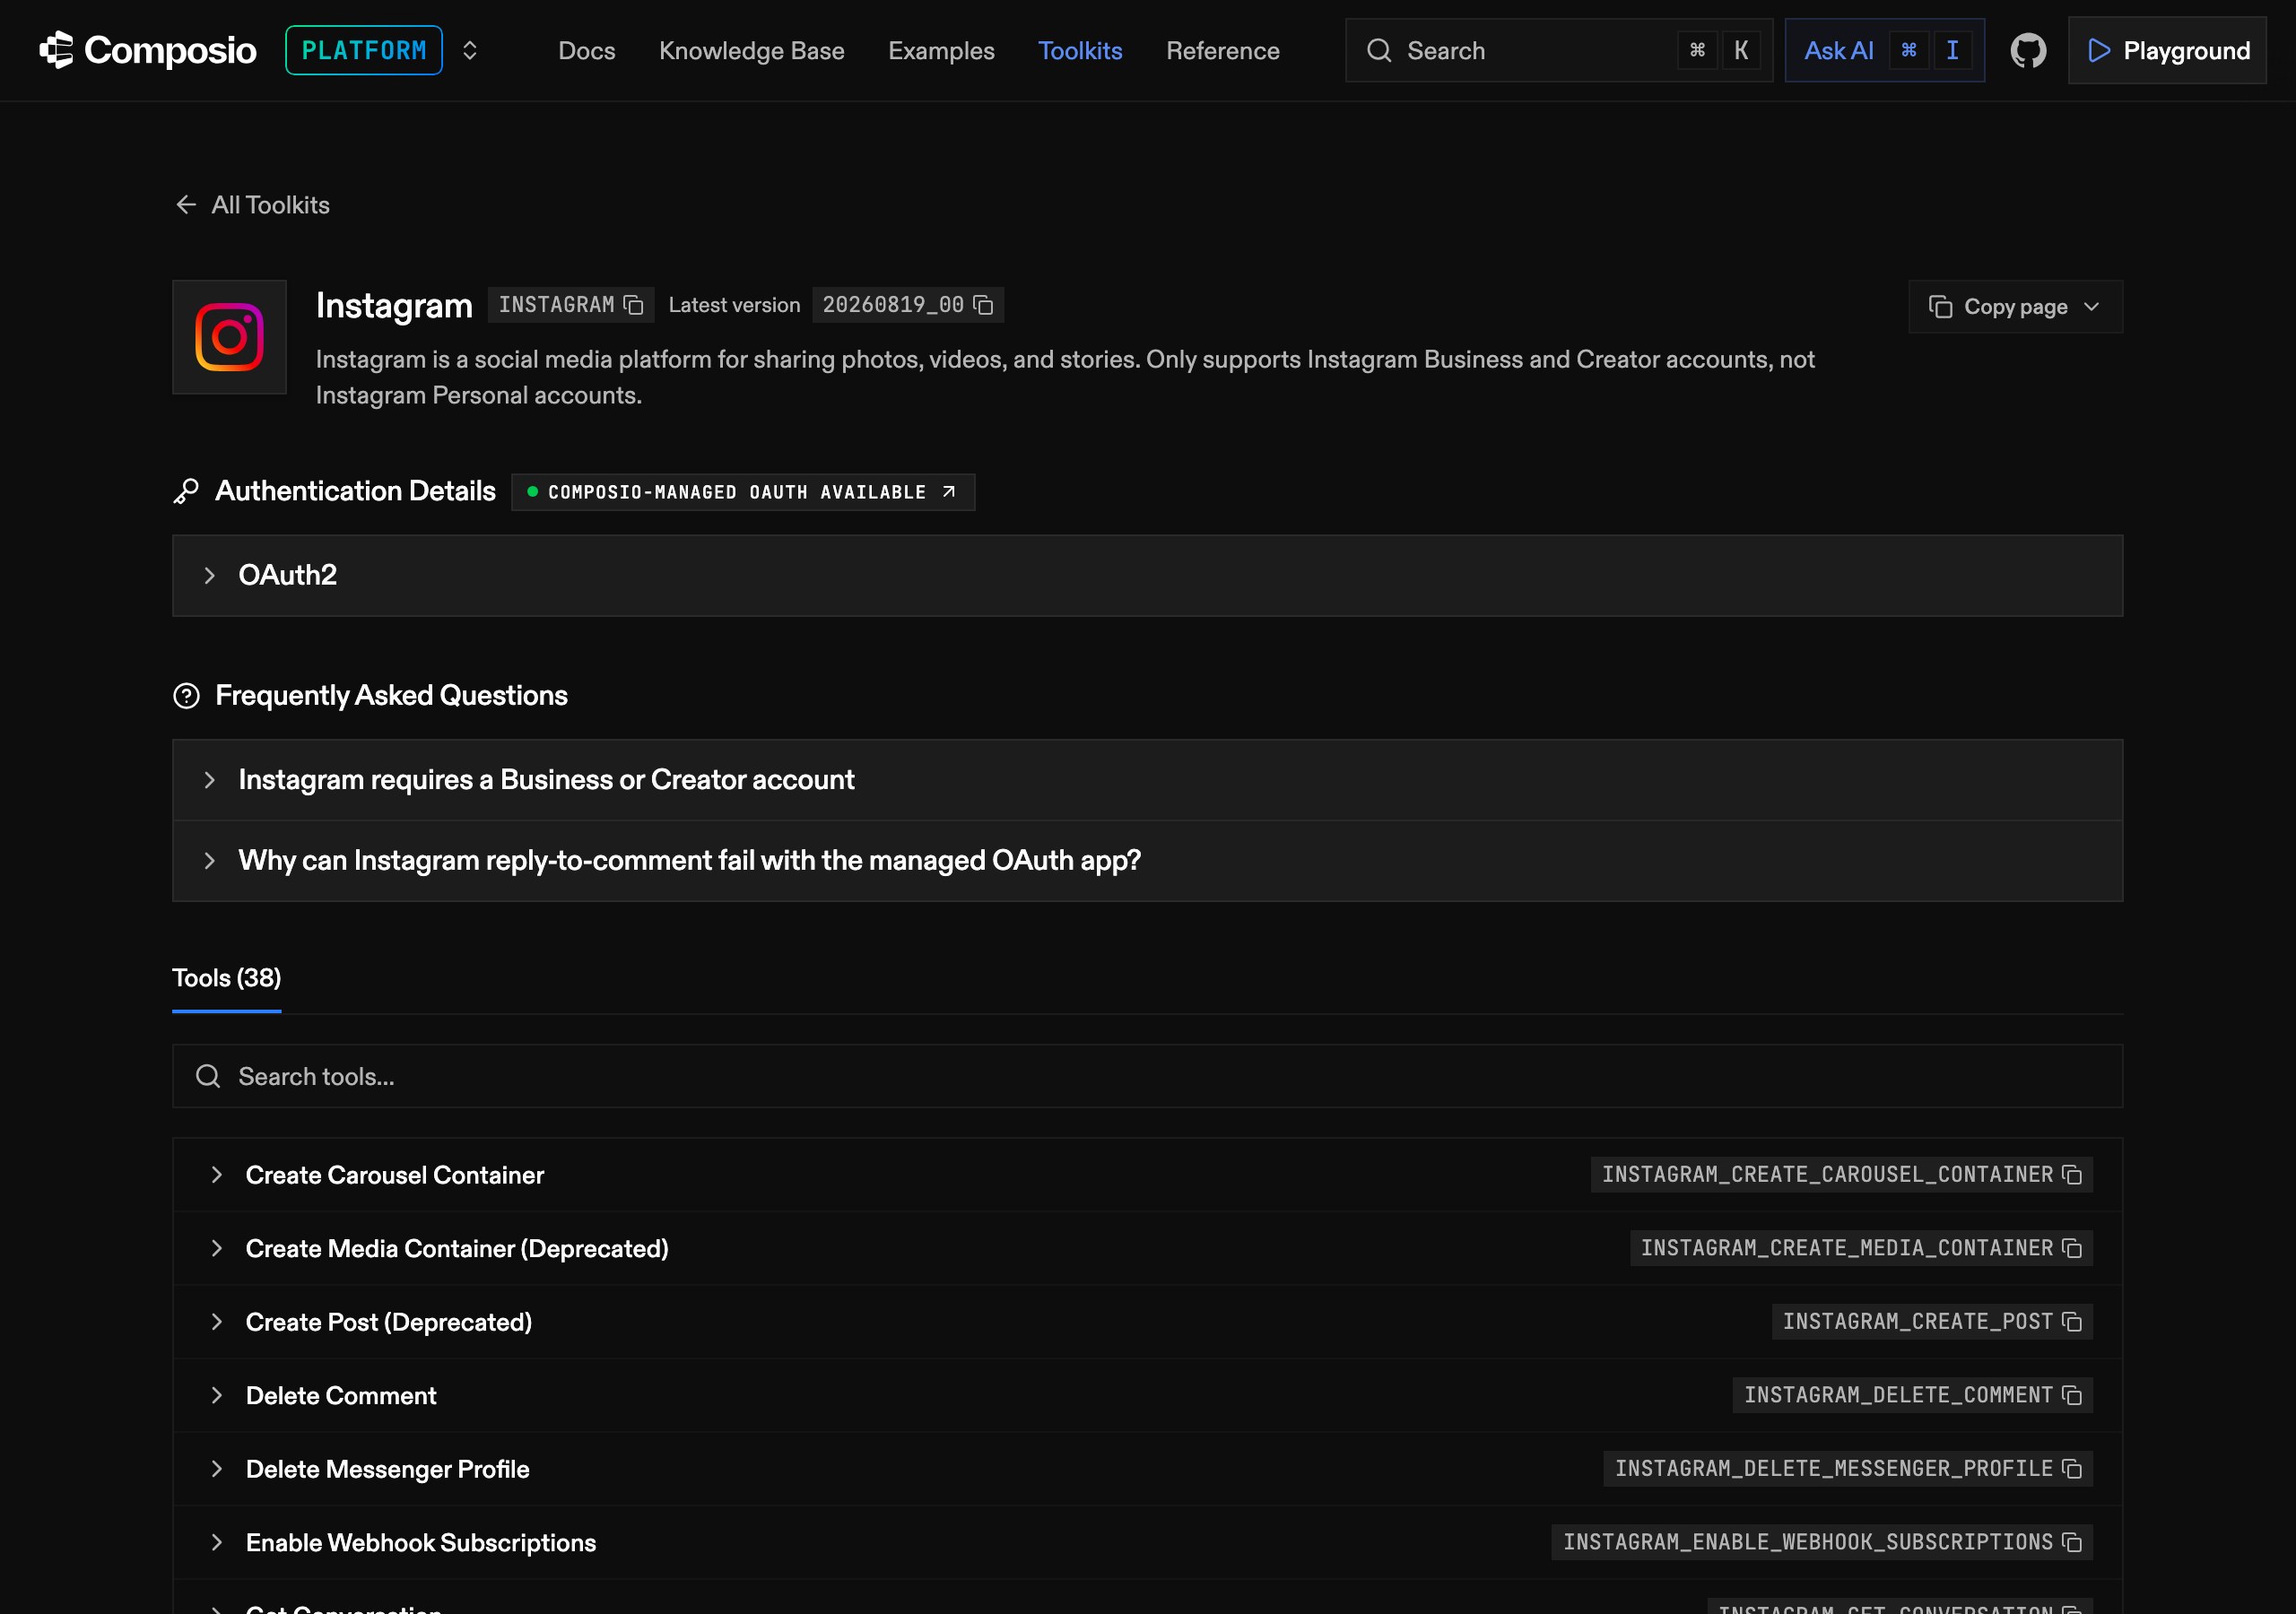Click the Instagram logo thumbnail
2296x1614 pixels.
229,337
